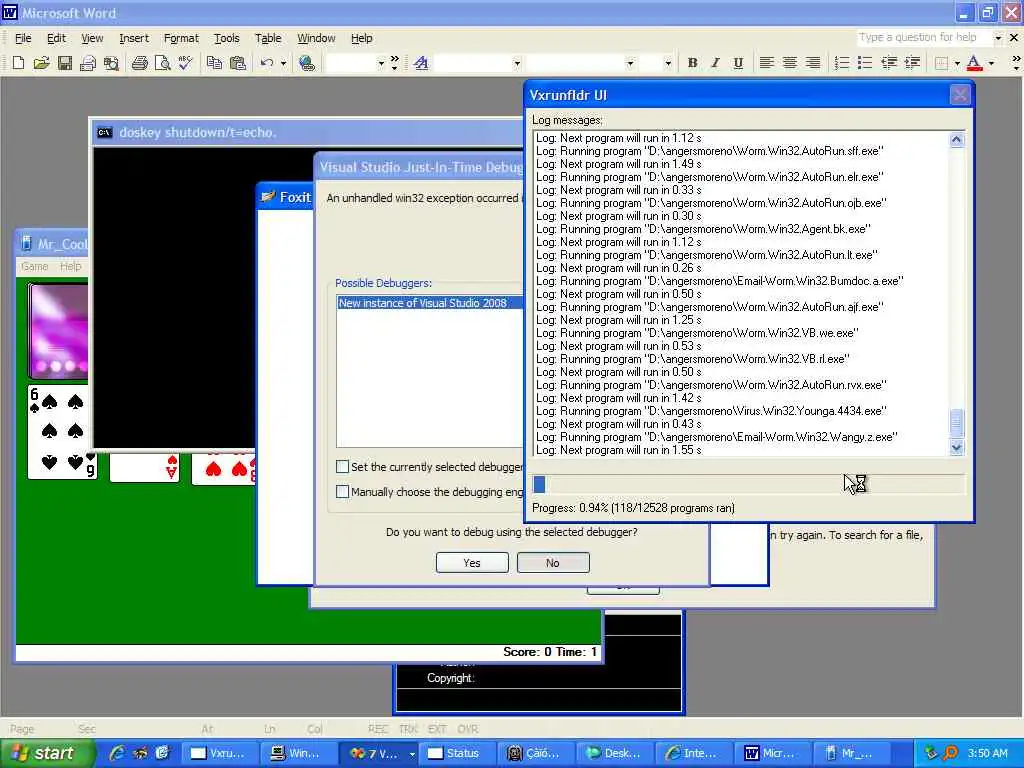This screenshot has width=1024, height=768.
Task: Click the orange search tray icon
Action: (950, 753)
